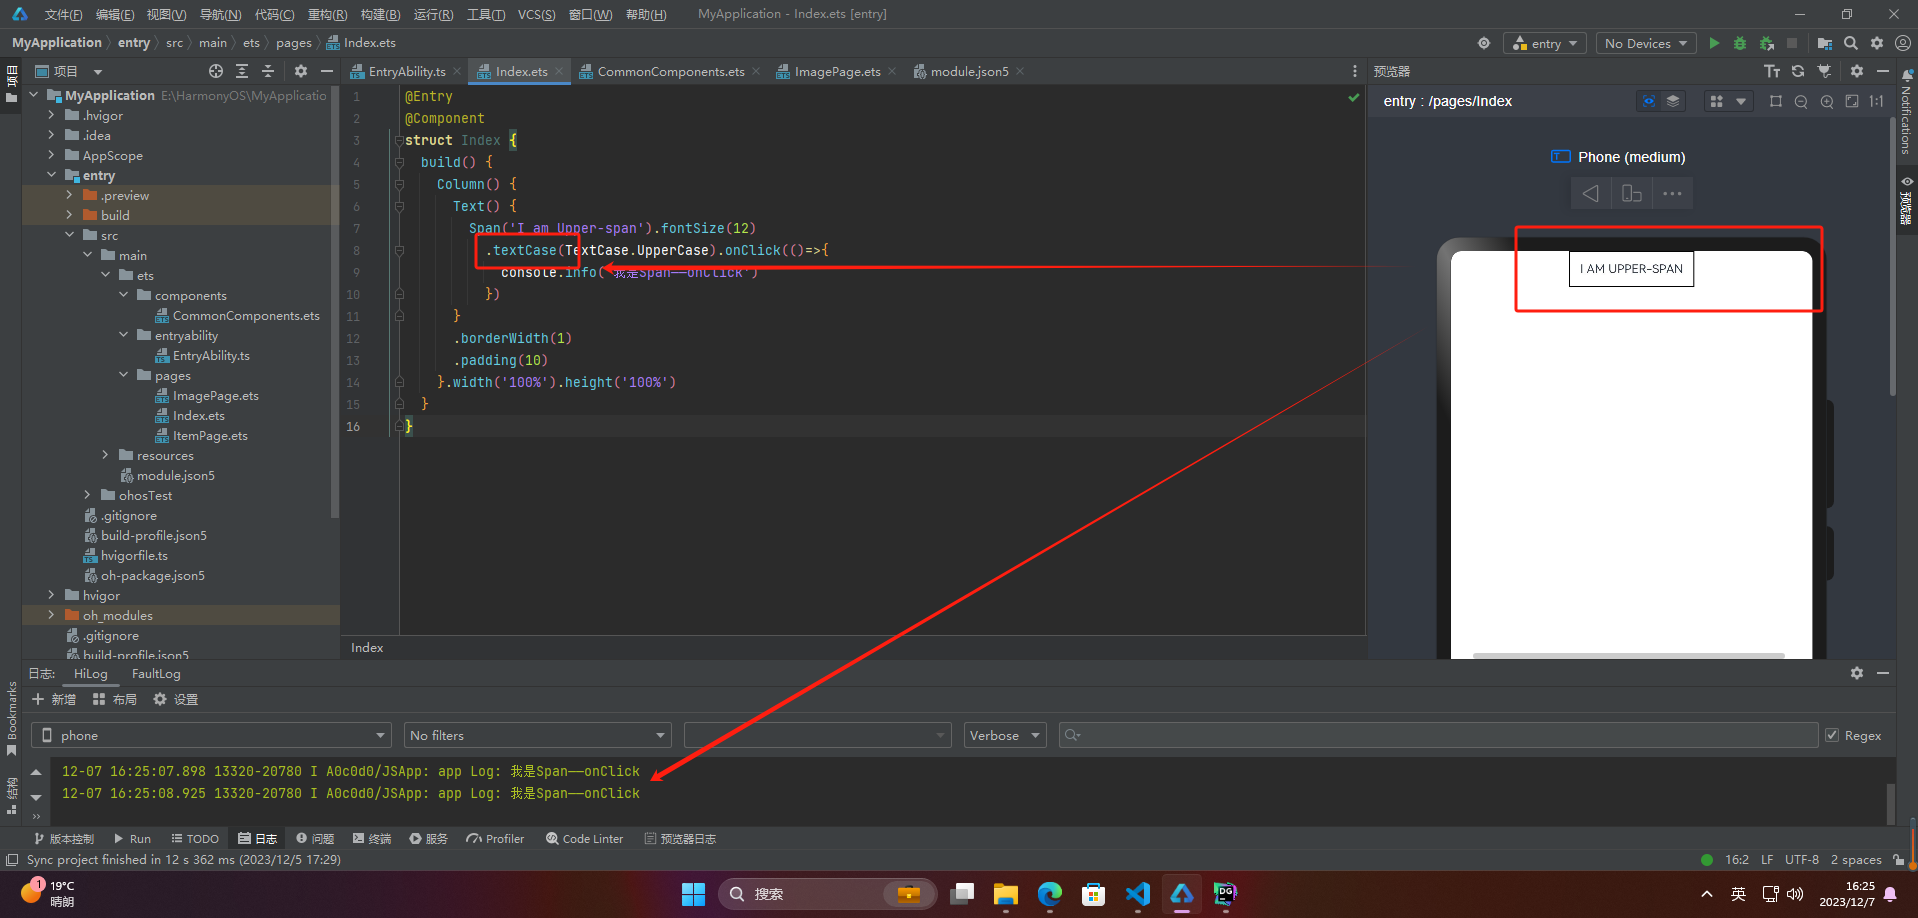Click the I AM UPPER-SPAN text in preview
Image resolution: width=1918 pixels, height=918 pixels.
coord(1631,268)
